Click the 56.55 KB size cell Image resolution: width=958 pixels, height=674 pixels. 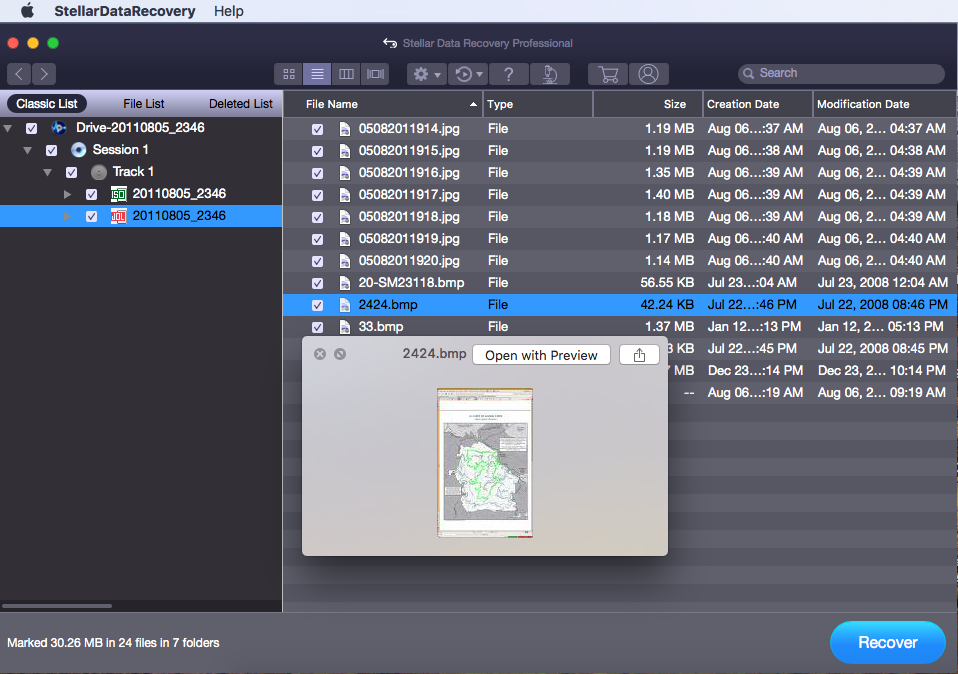(x=667, y=283)
